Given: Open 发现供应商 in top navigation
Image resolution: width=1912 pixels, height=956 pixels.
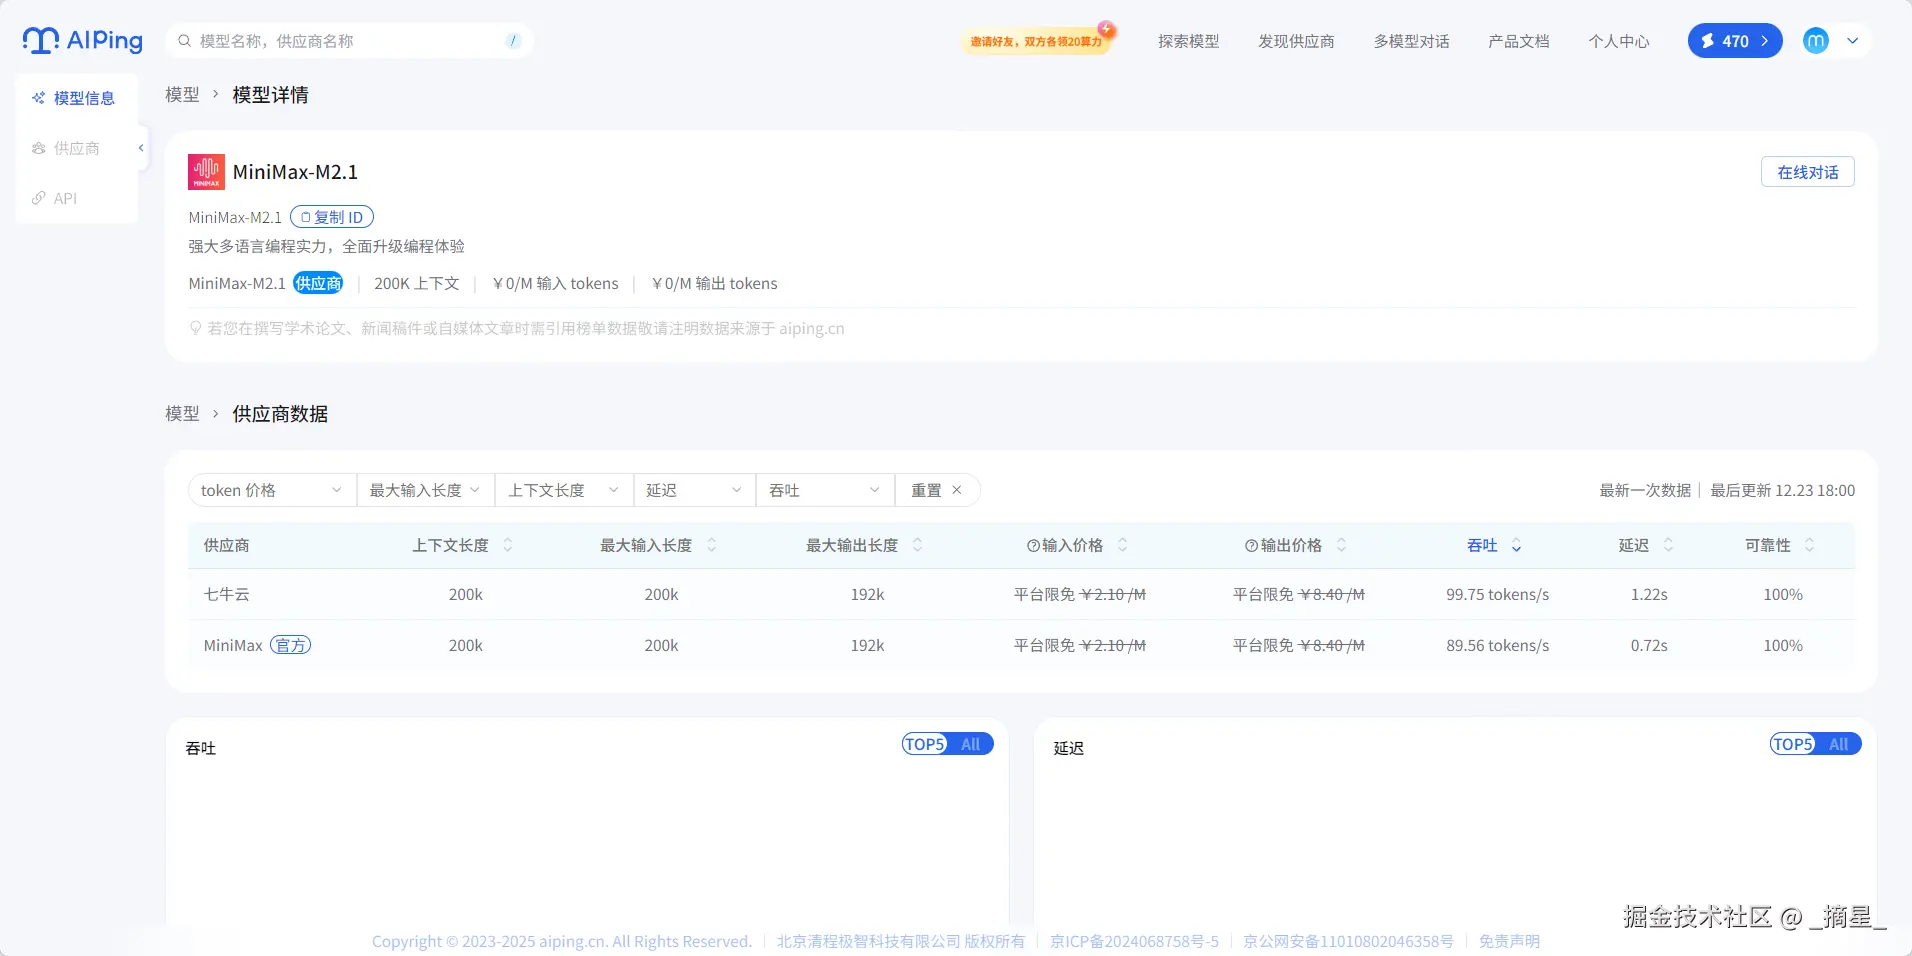Looking at the screenshot, I should tap(1296, 41).
